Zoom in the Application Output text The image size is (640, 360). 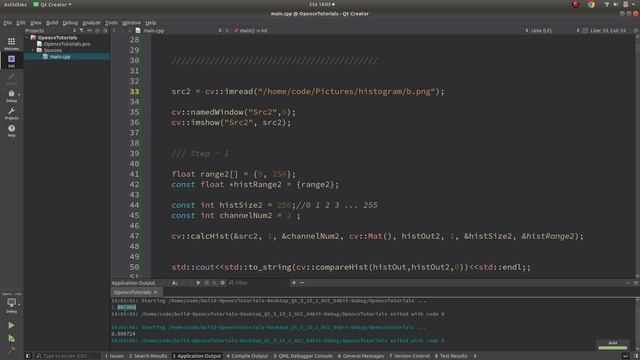tap(293, 282)
